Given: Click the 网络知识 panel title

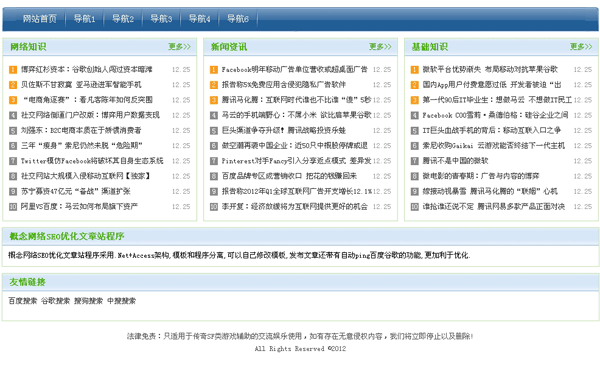Looking at the screenshot, I should click(x=28, y=47).
